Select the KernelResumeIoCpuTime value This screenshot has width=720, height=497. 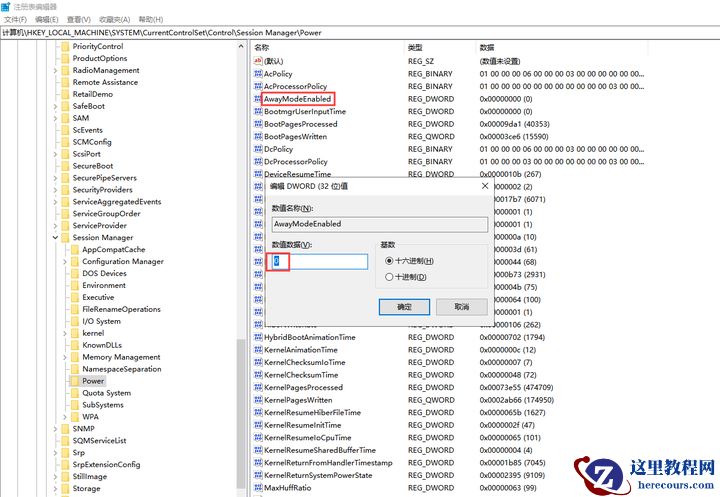(x=308, y=438)
